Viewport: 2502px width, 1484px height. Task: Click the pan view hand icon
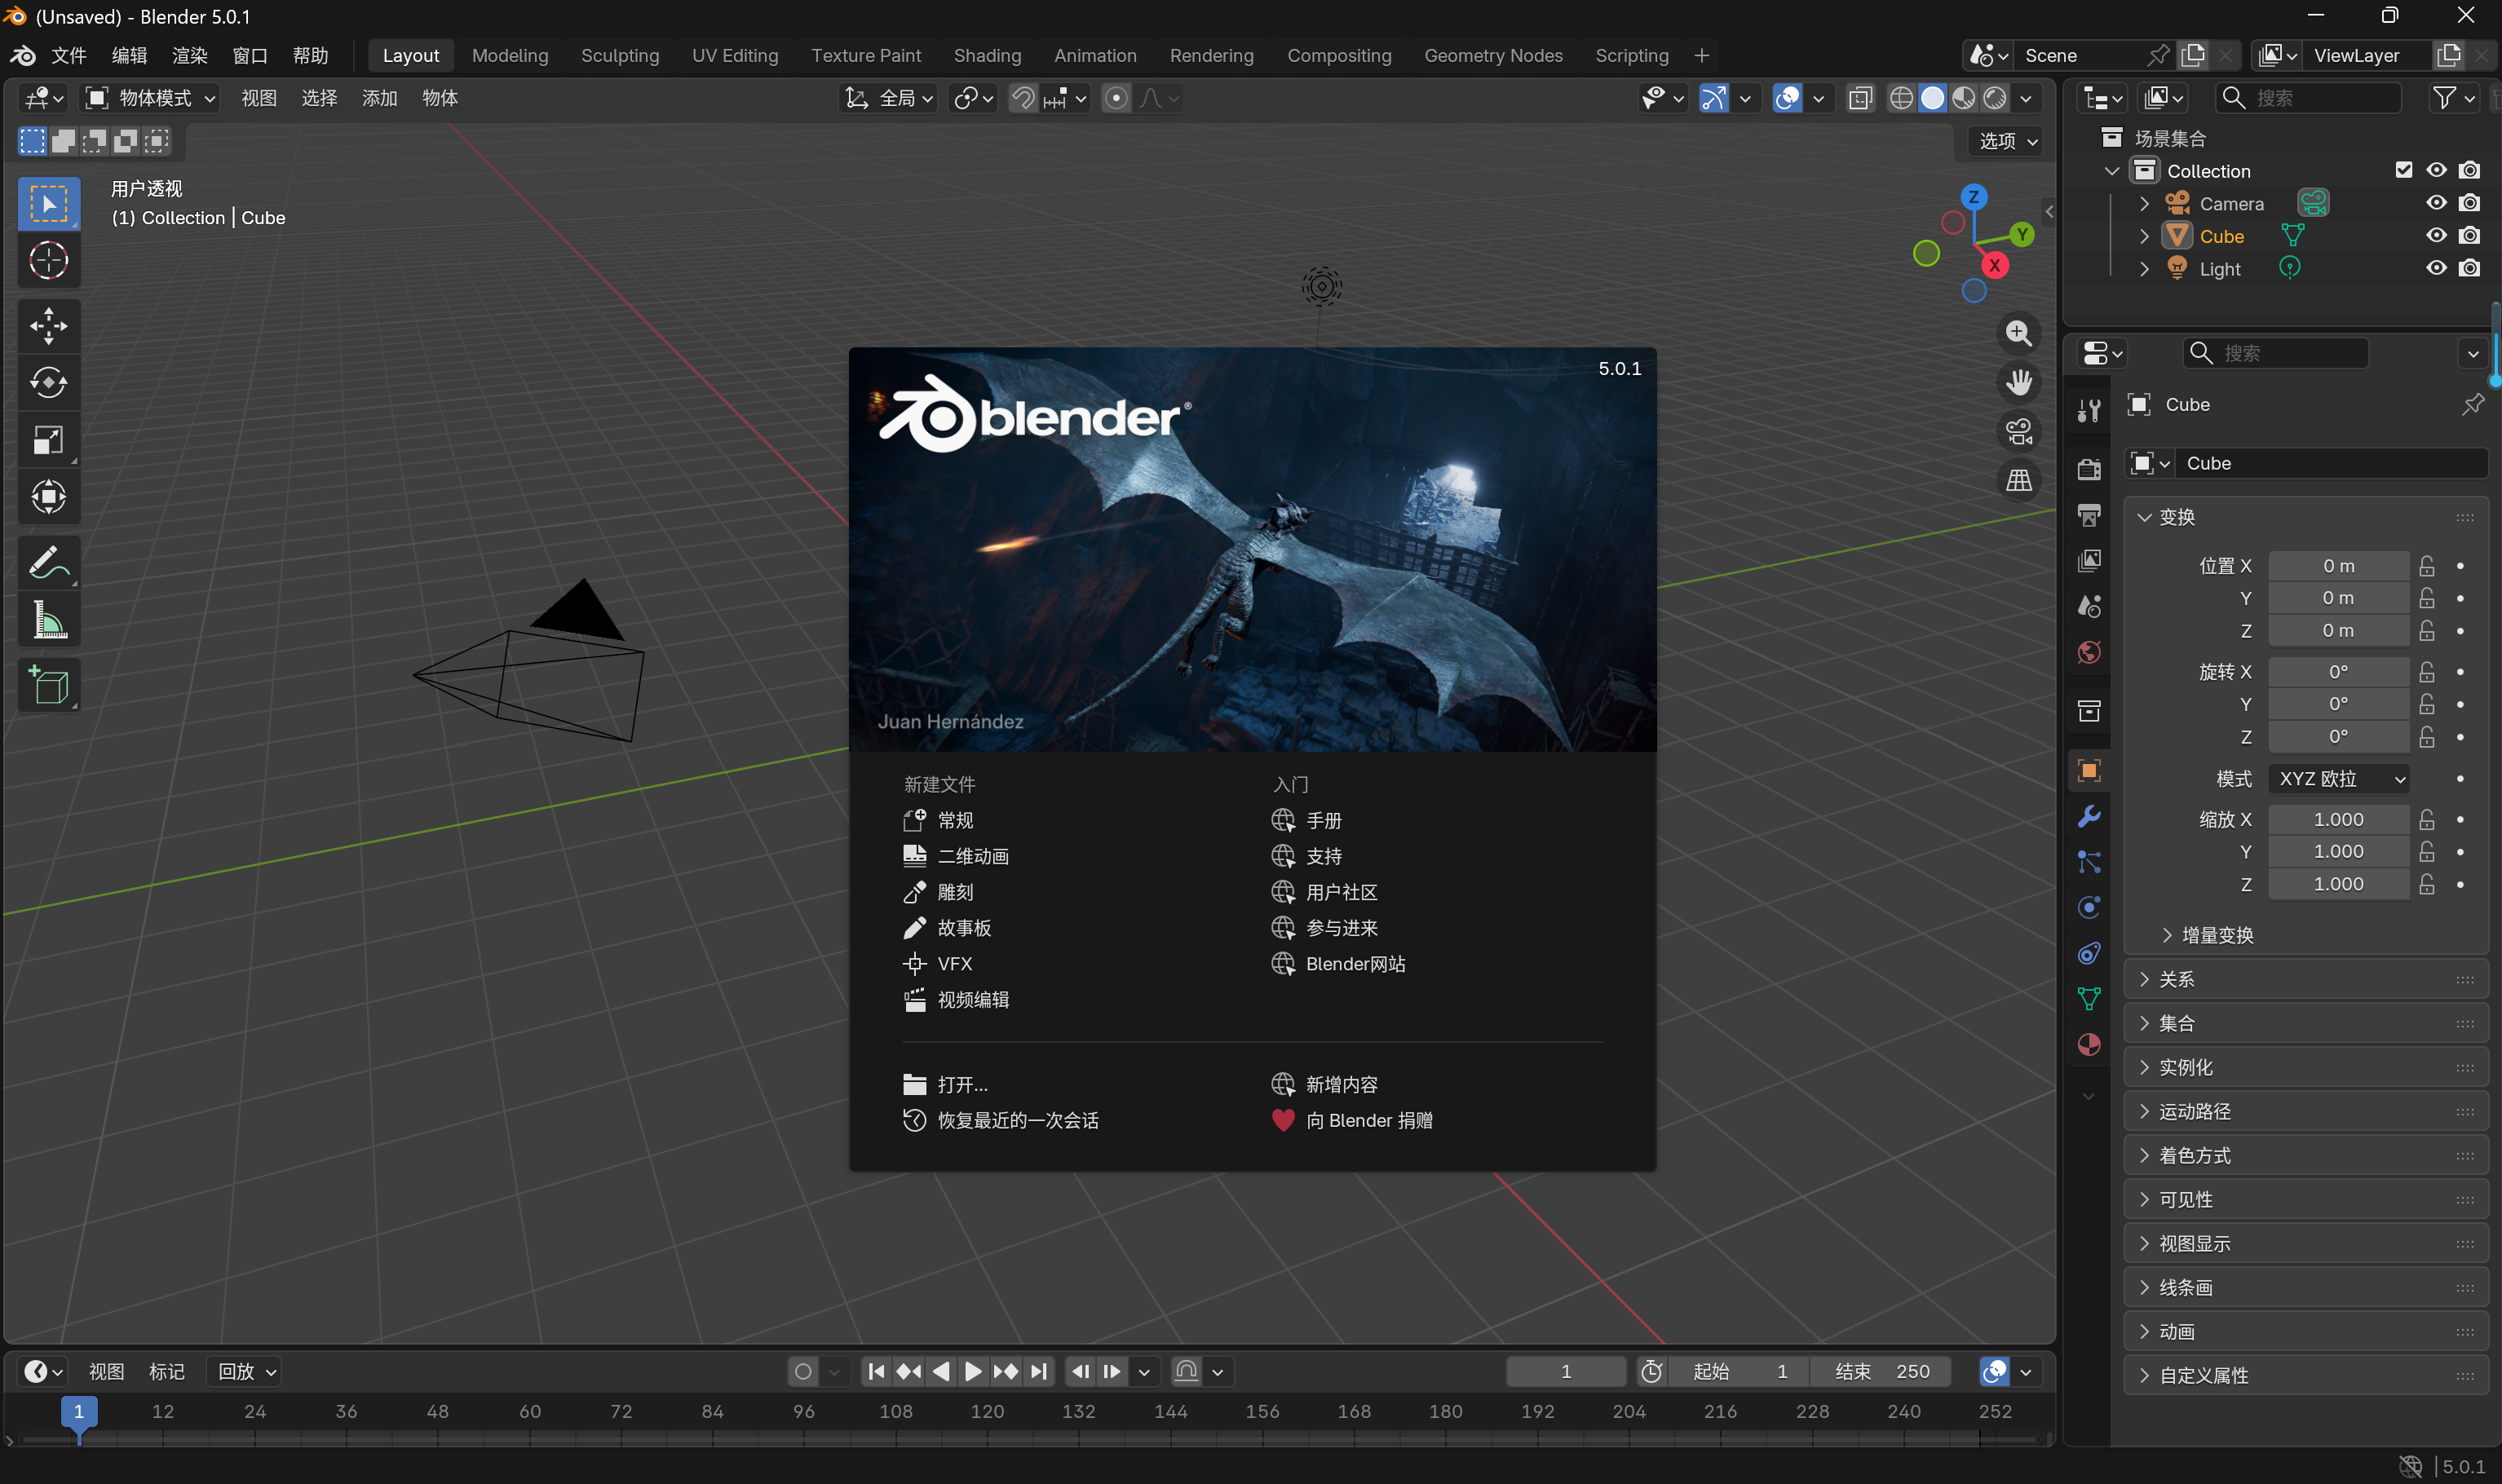pos(2018,382)
